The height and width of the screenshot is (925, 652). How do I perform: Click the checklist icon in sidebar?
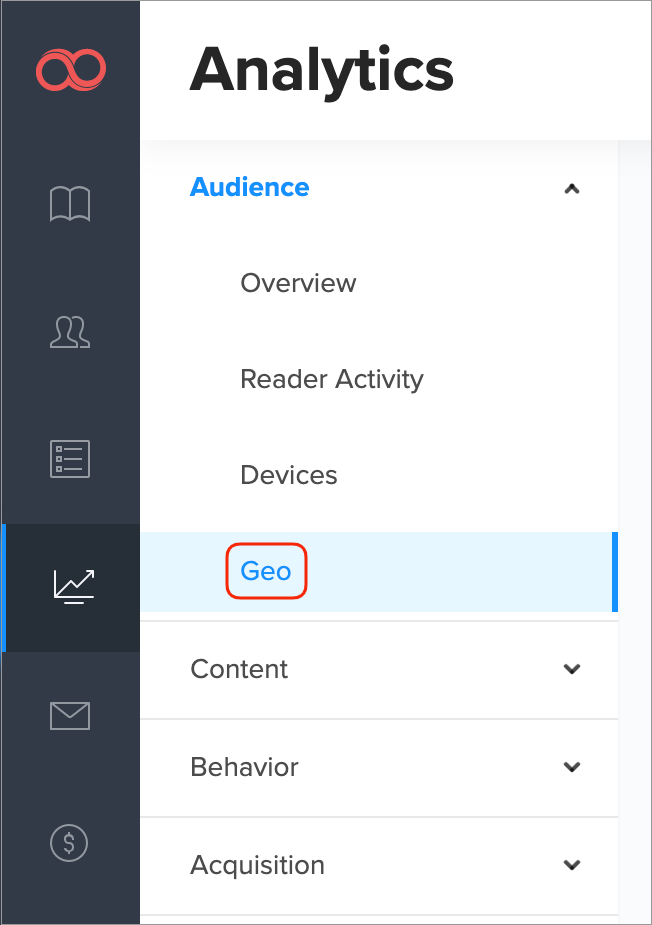pos(70,458)
